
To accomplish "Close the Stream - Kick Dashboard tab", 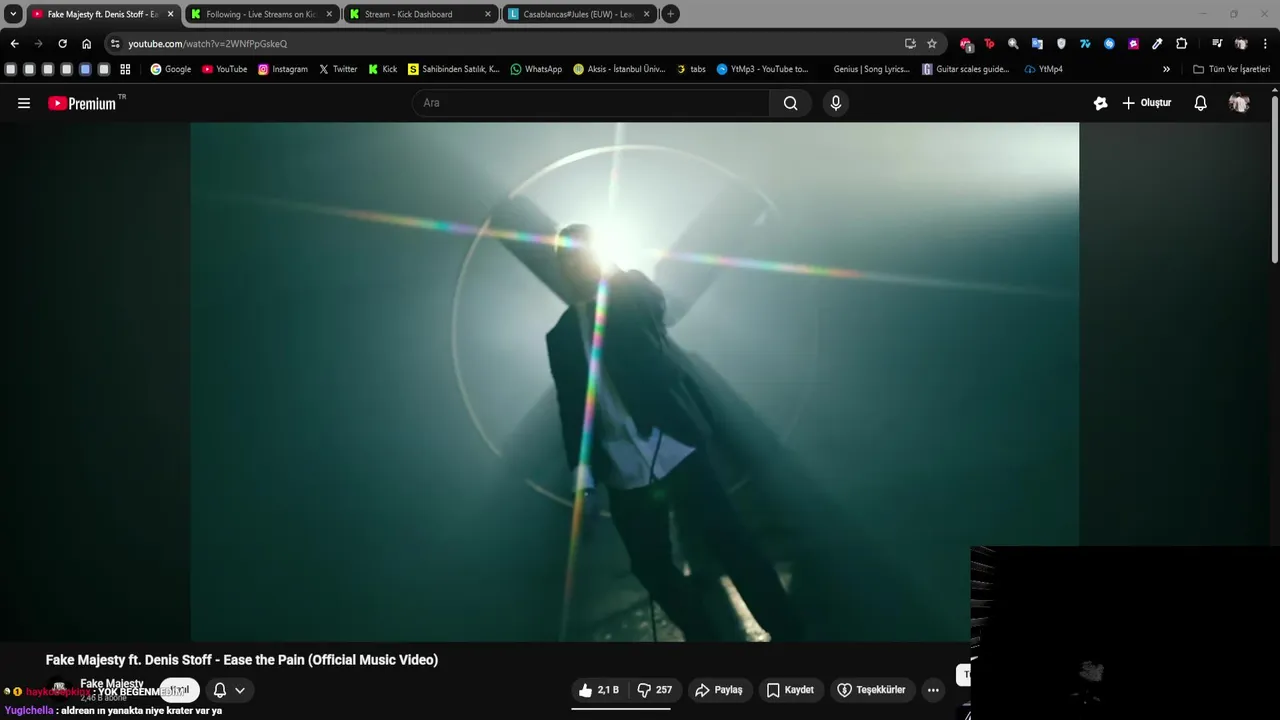I will click(488, 14).
